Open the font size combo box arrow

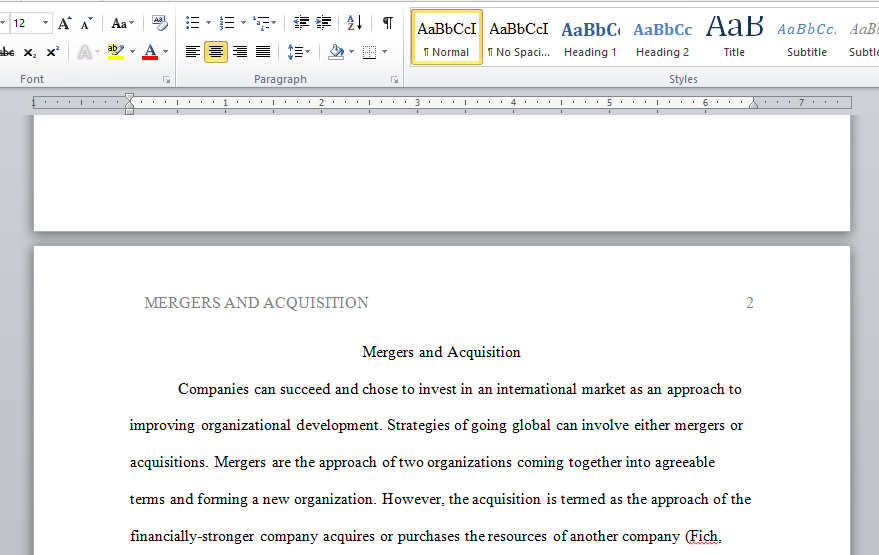[x=45, y=23]
